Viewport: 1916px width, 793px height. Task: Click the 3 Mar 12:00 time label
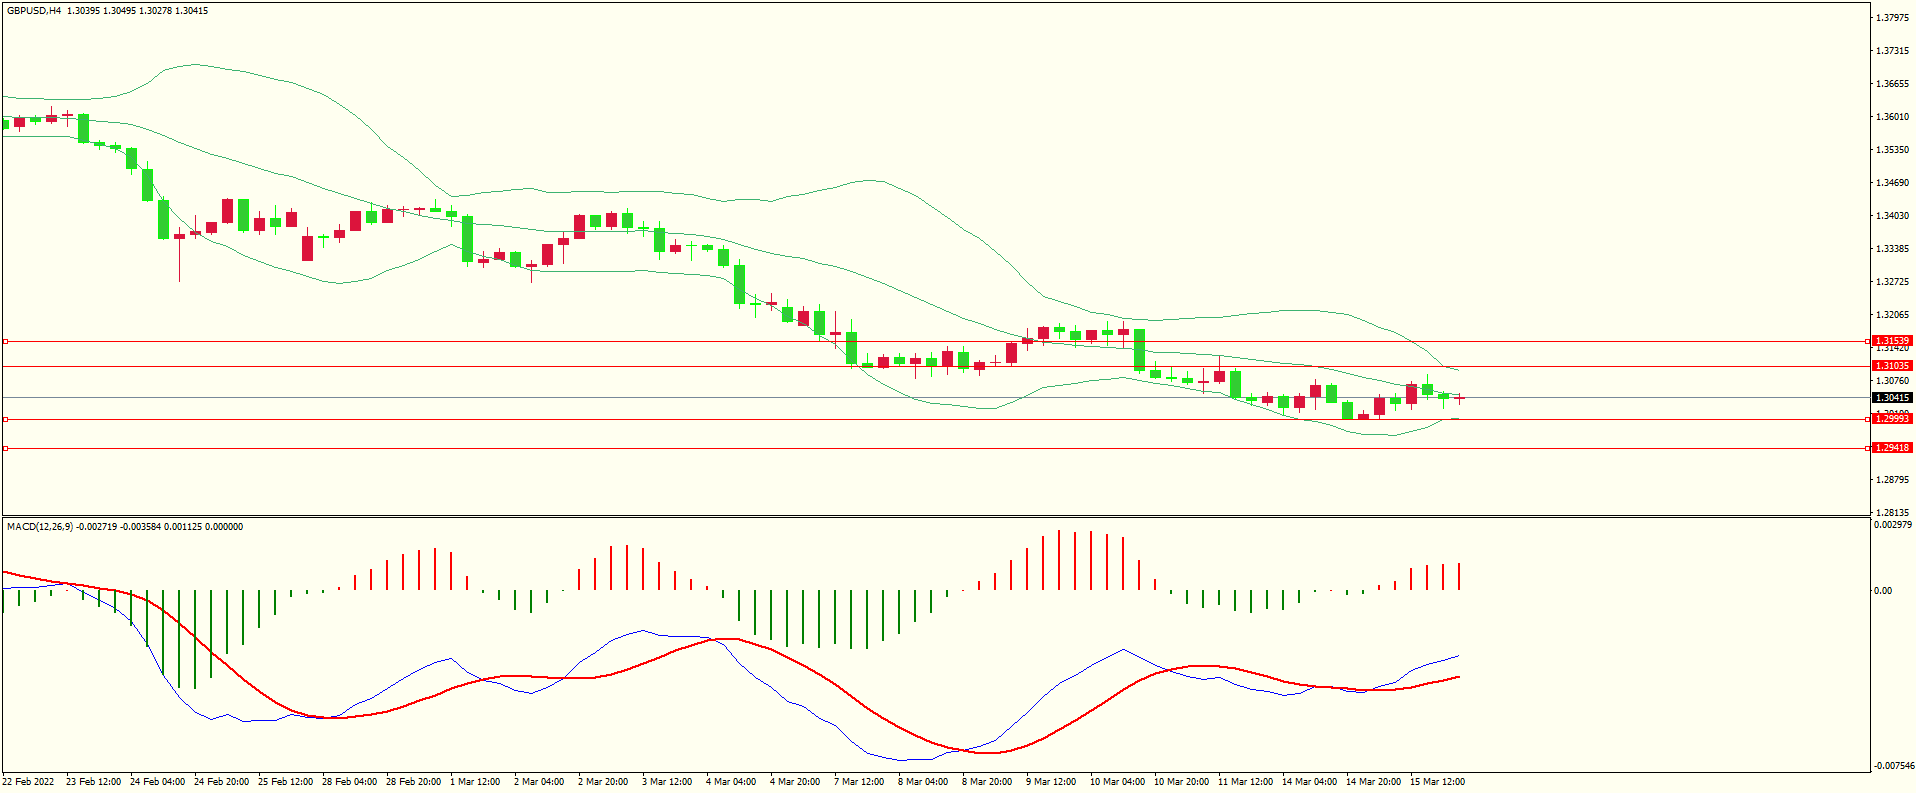(x=667, y=782)
